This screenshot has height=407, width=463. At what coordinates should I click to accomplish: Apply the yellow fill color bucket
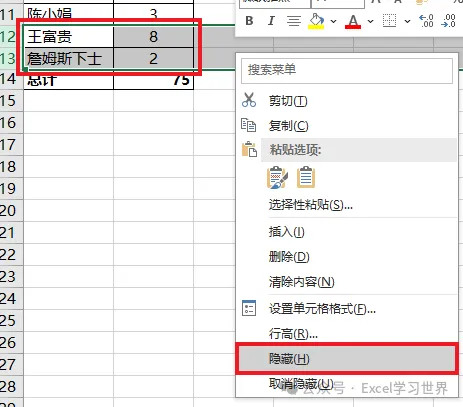317,21
